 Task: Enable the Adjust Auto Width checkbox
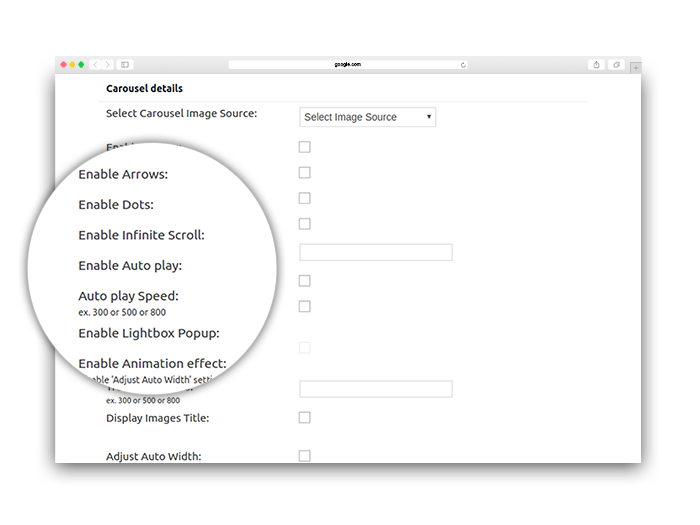point(304,456)
